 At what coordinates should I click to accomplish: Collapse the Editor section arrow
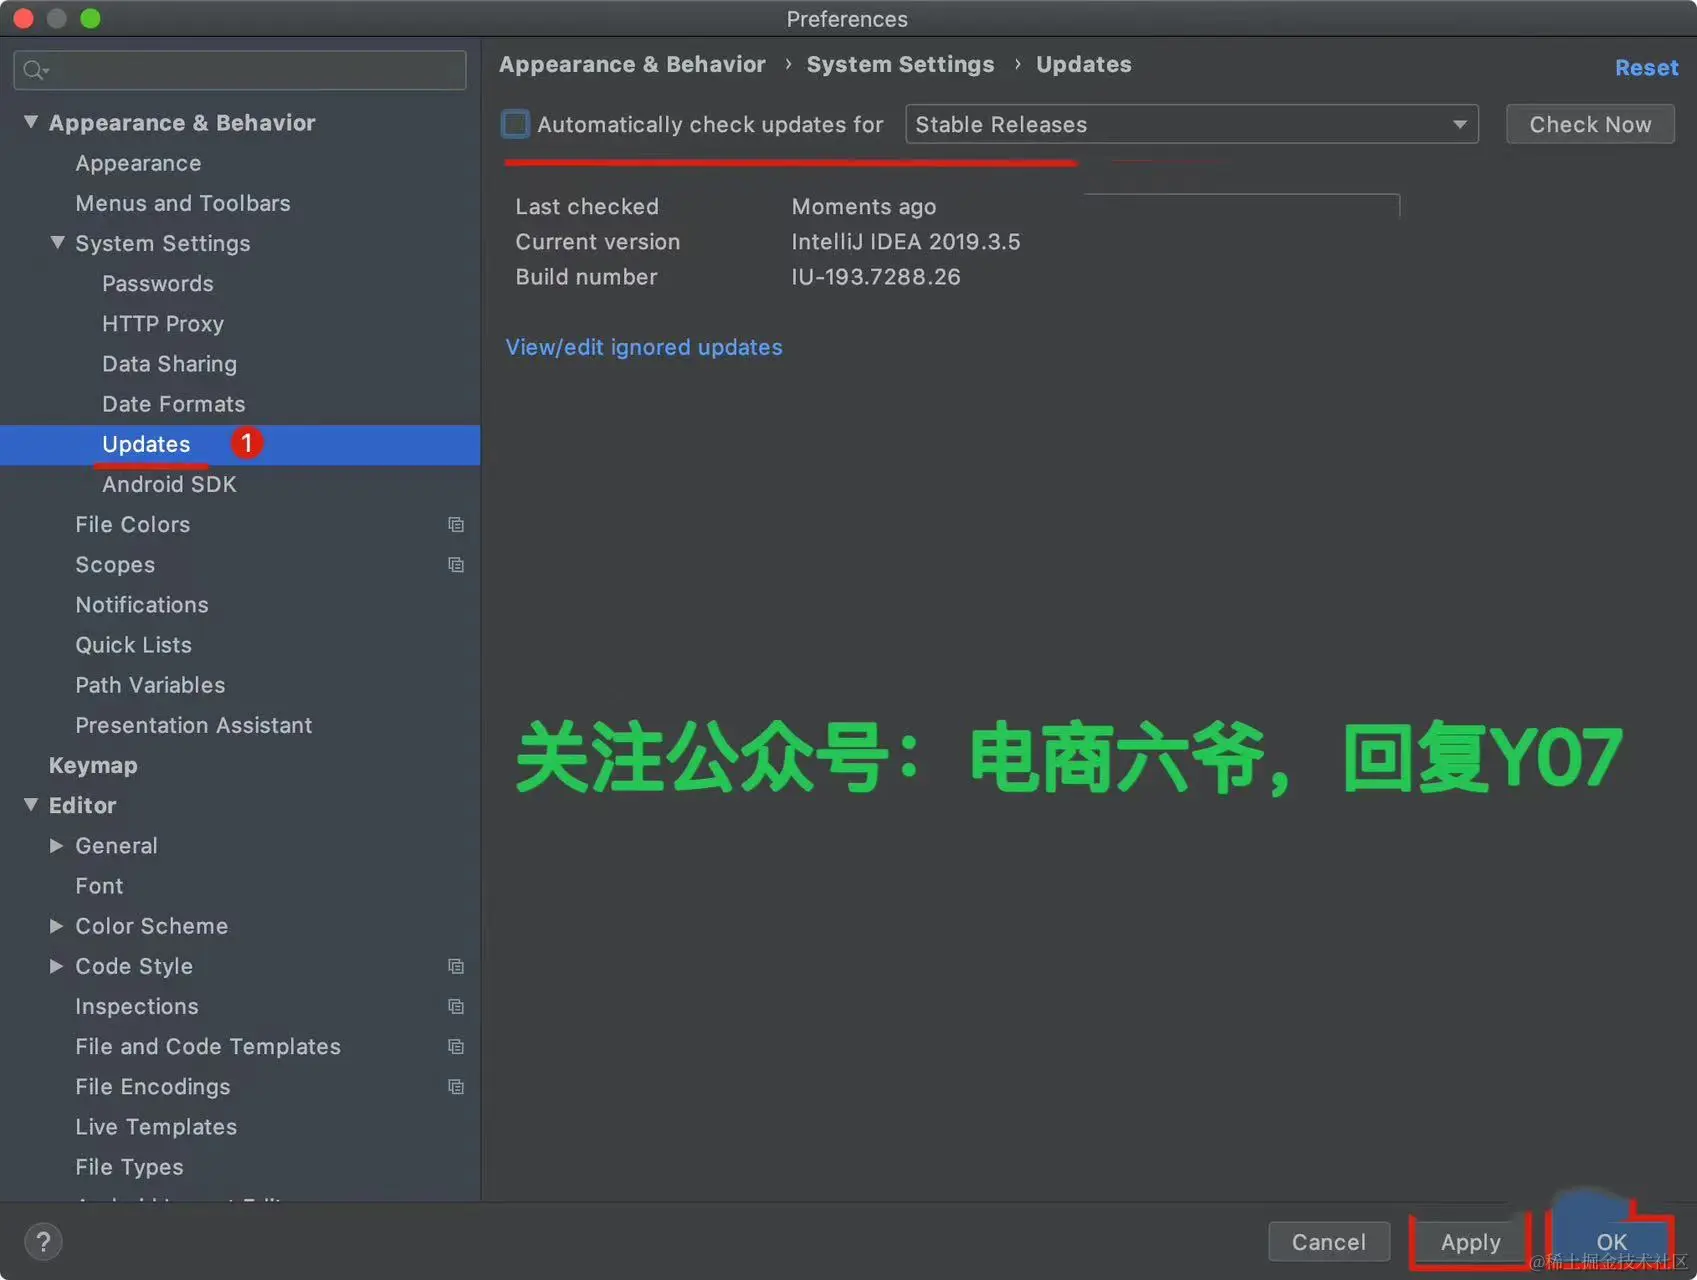click(x=31, y=805)
